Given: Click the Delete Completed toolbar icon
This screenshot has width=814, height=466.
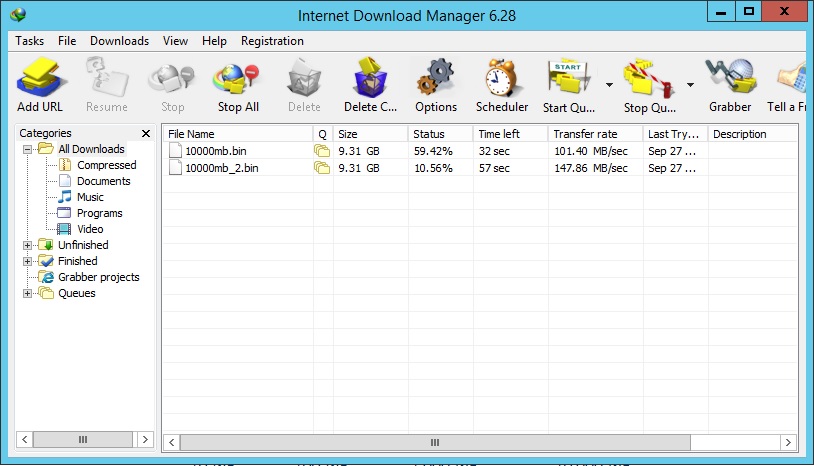Looking at the screenshot, I should click(x=370, y=78).
